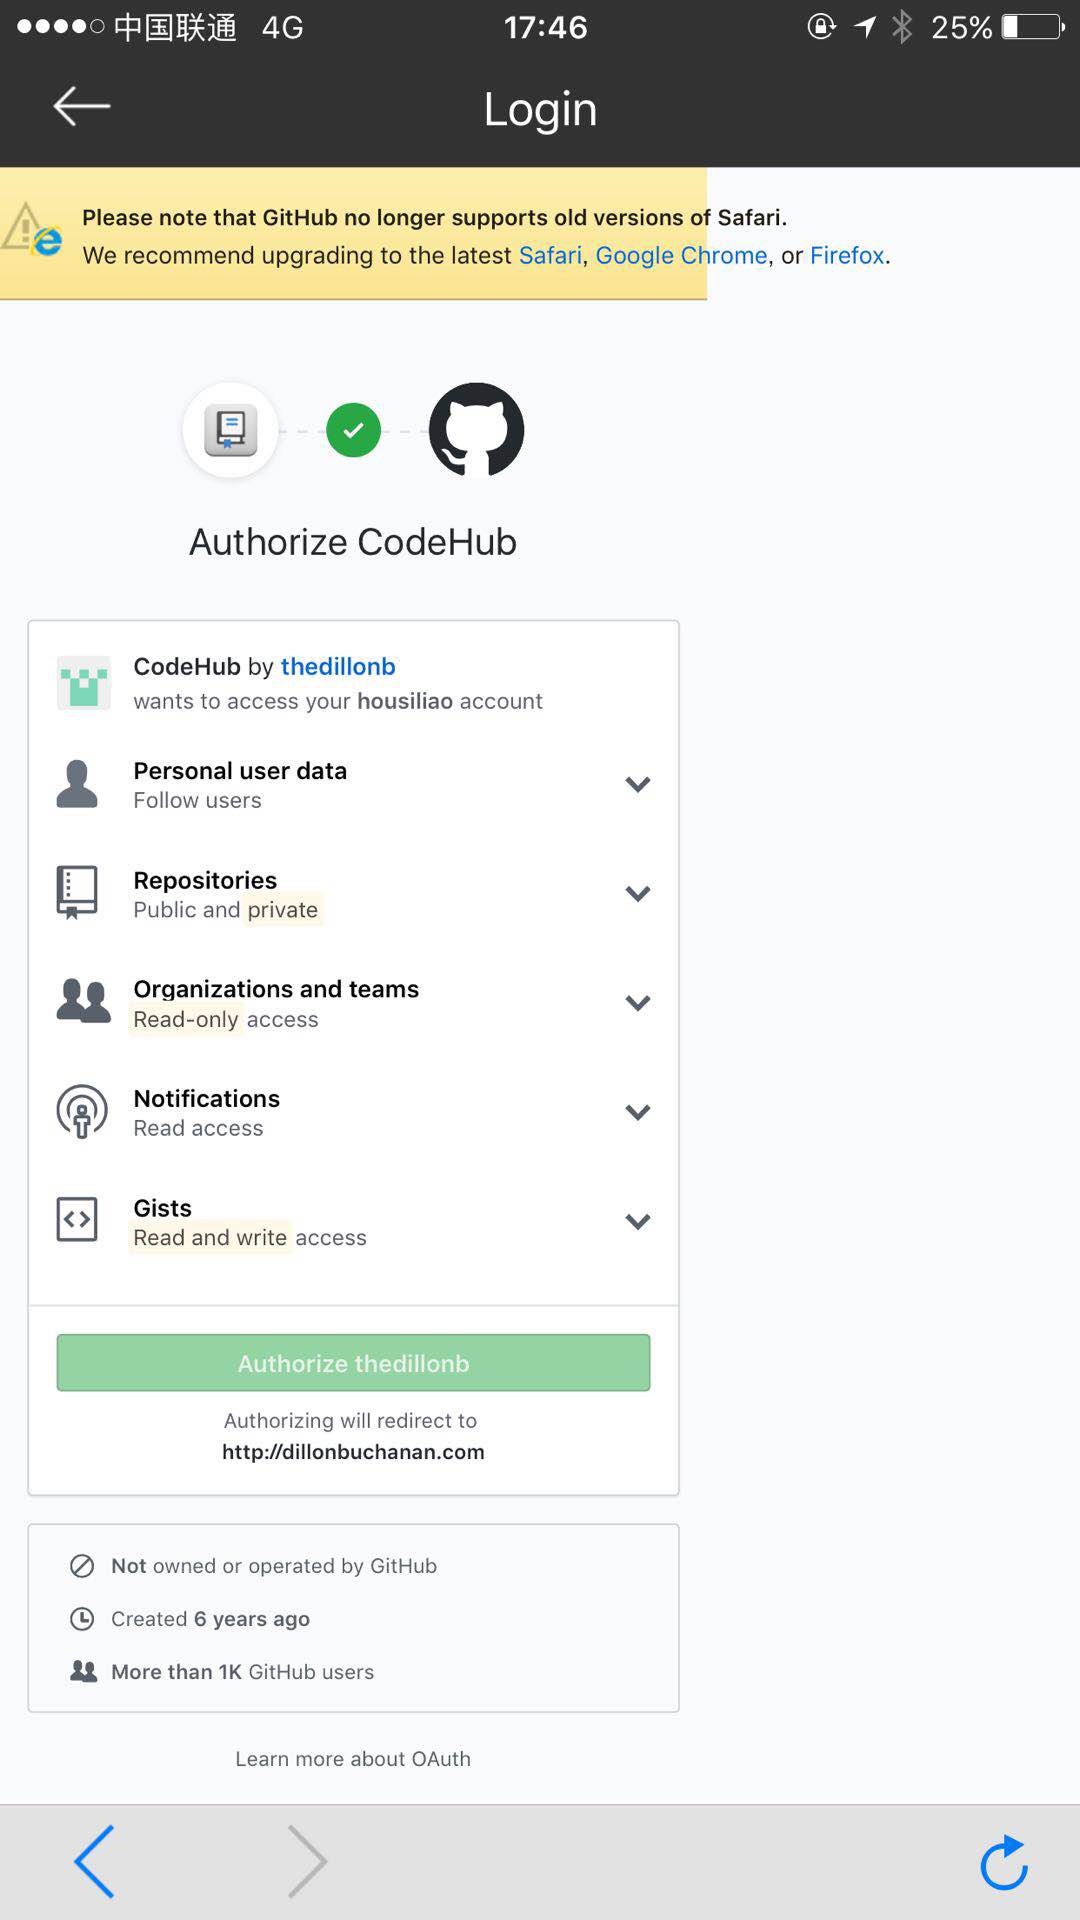Click the green checkmark between the icons
This screenshot has width=1080, height=1920.
pyautogui.click(x=352, y=430)
